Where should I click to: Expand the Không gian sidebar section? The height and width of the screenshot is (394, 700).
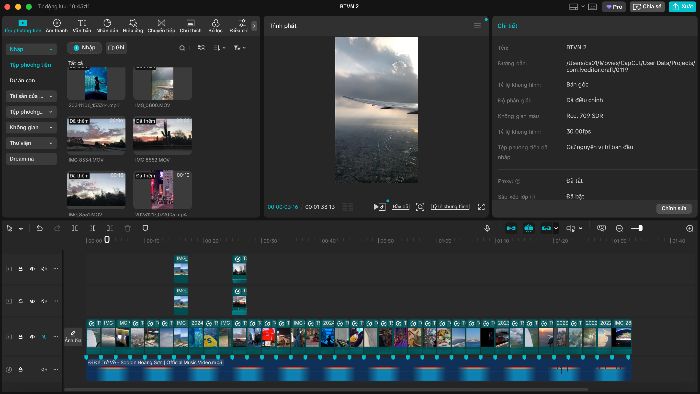click(31, 128)
